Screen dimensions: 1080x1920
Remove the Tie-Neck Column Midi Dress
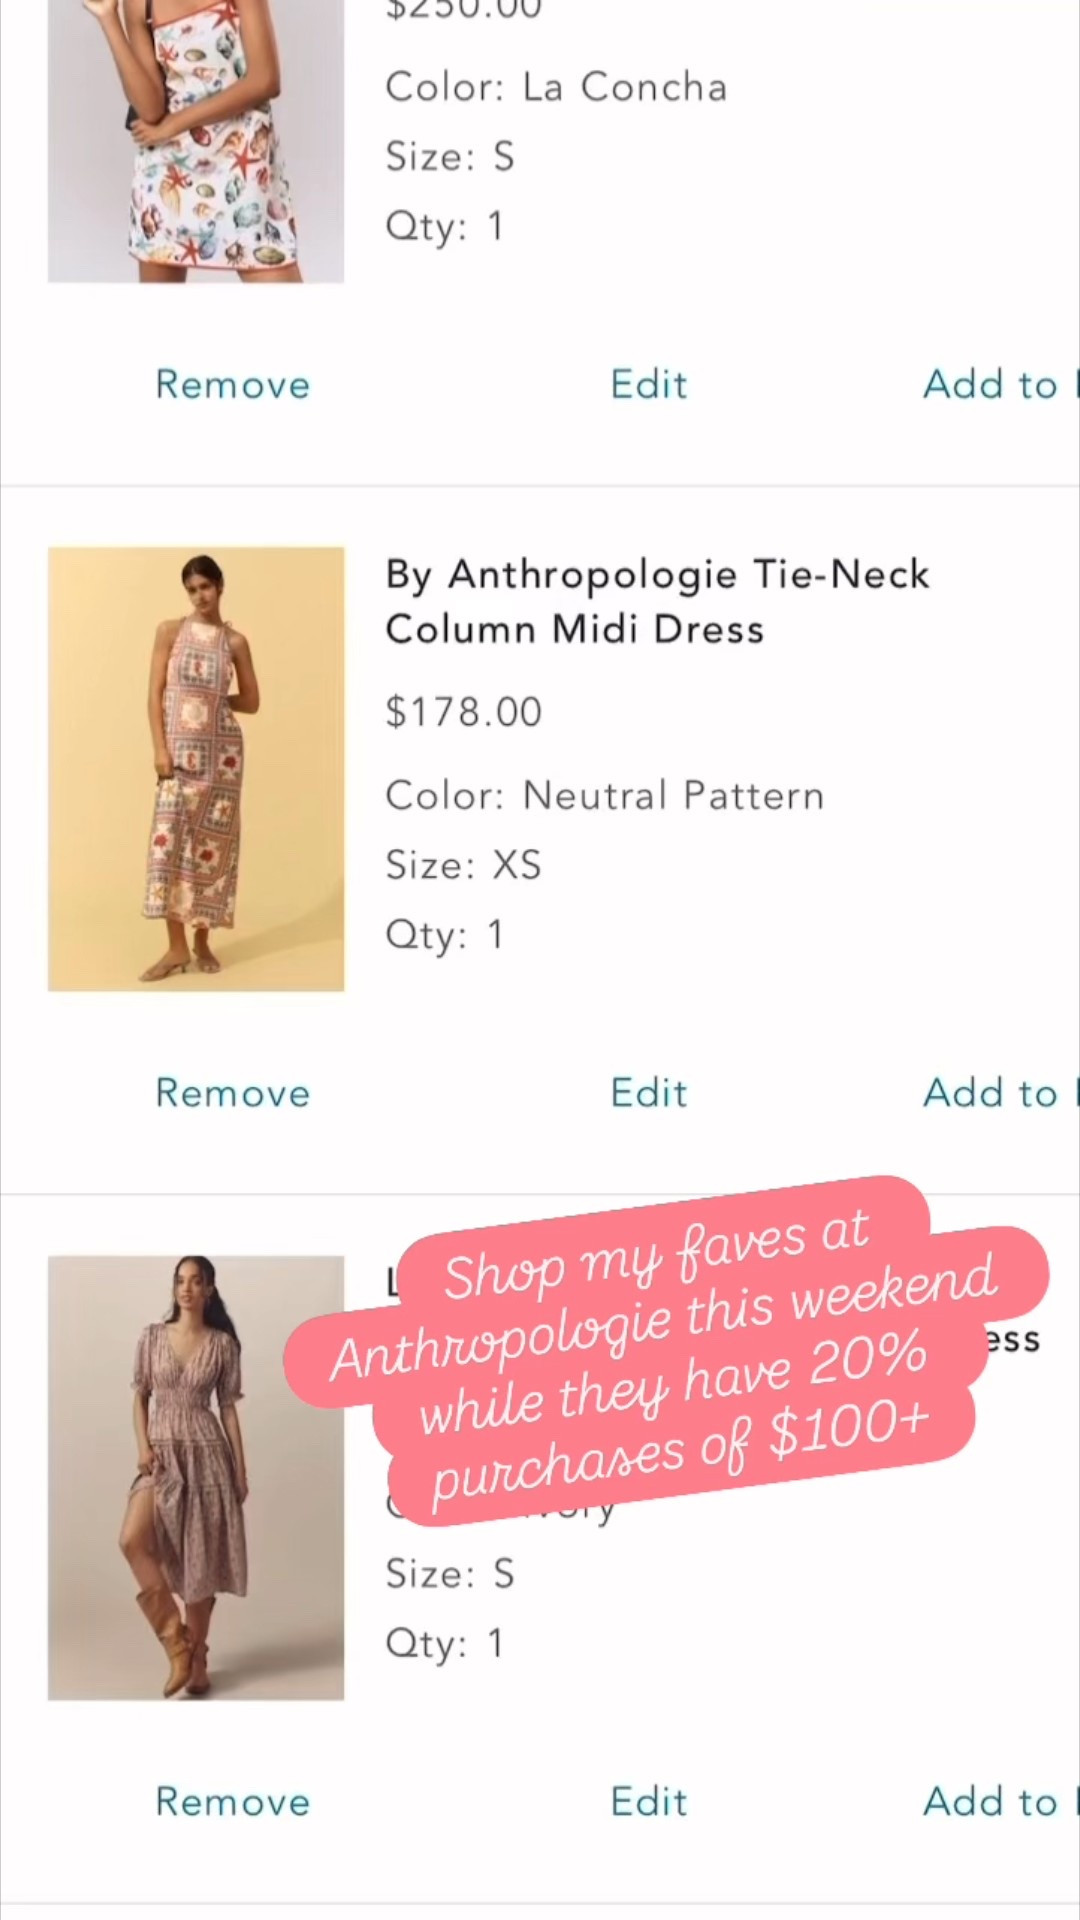pyautogui.click(x=232, y=1092)
